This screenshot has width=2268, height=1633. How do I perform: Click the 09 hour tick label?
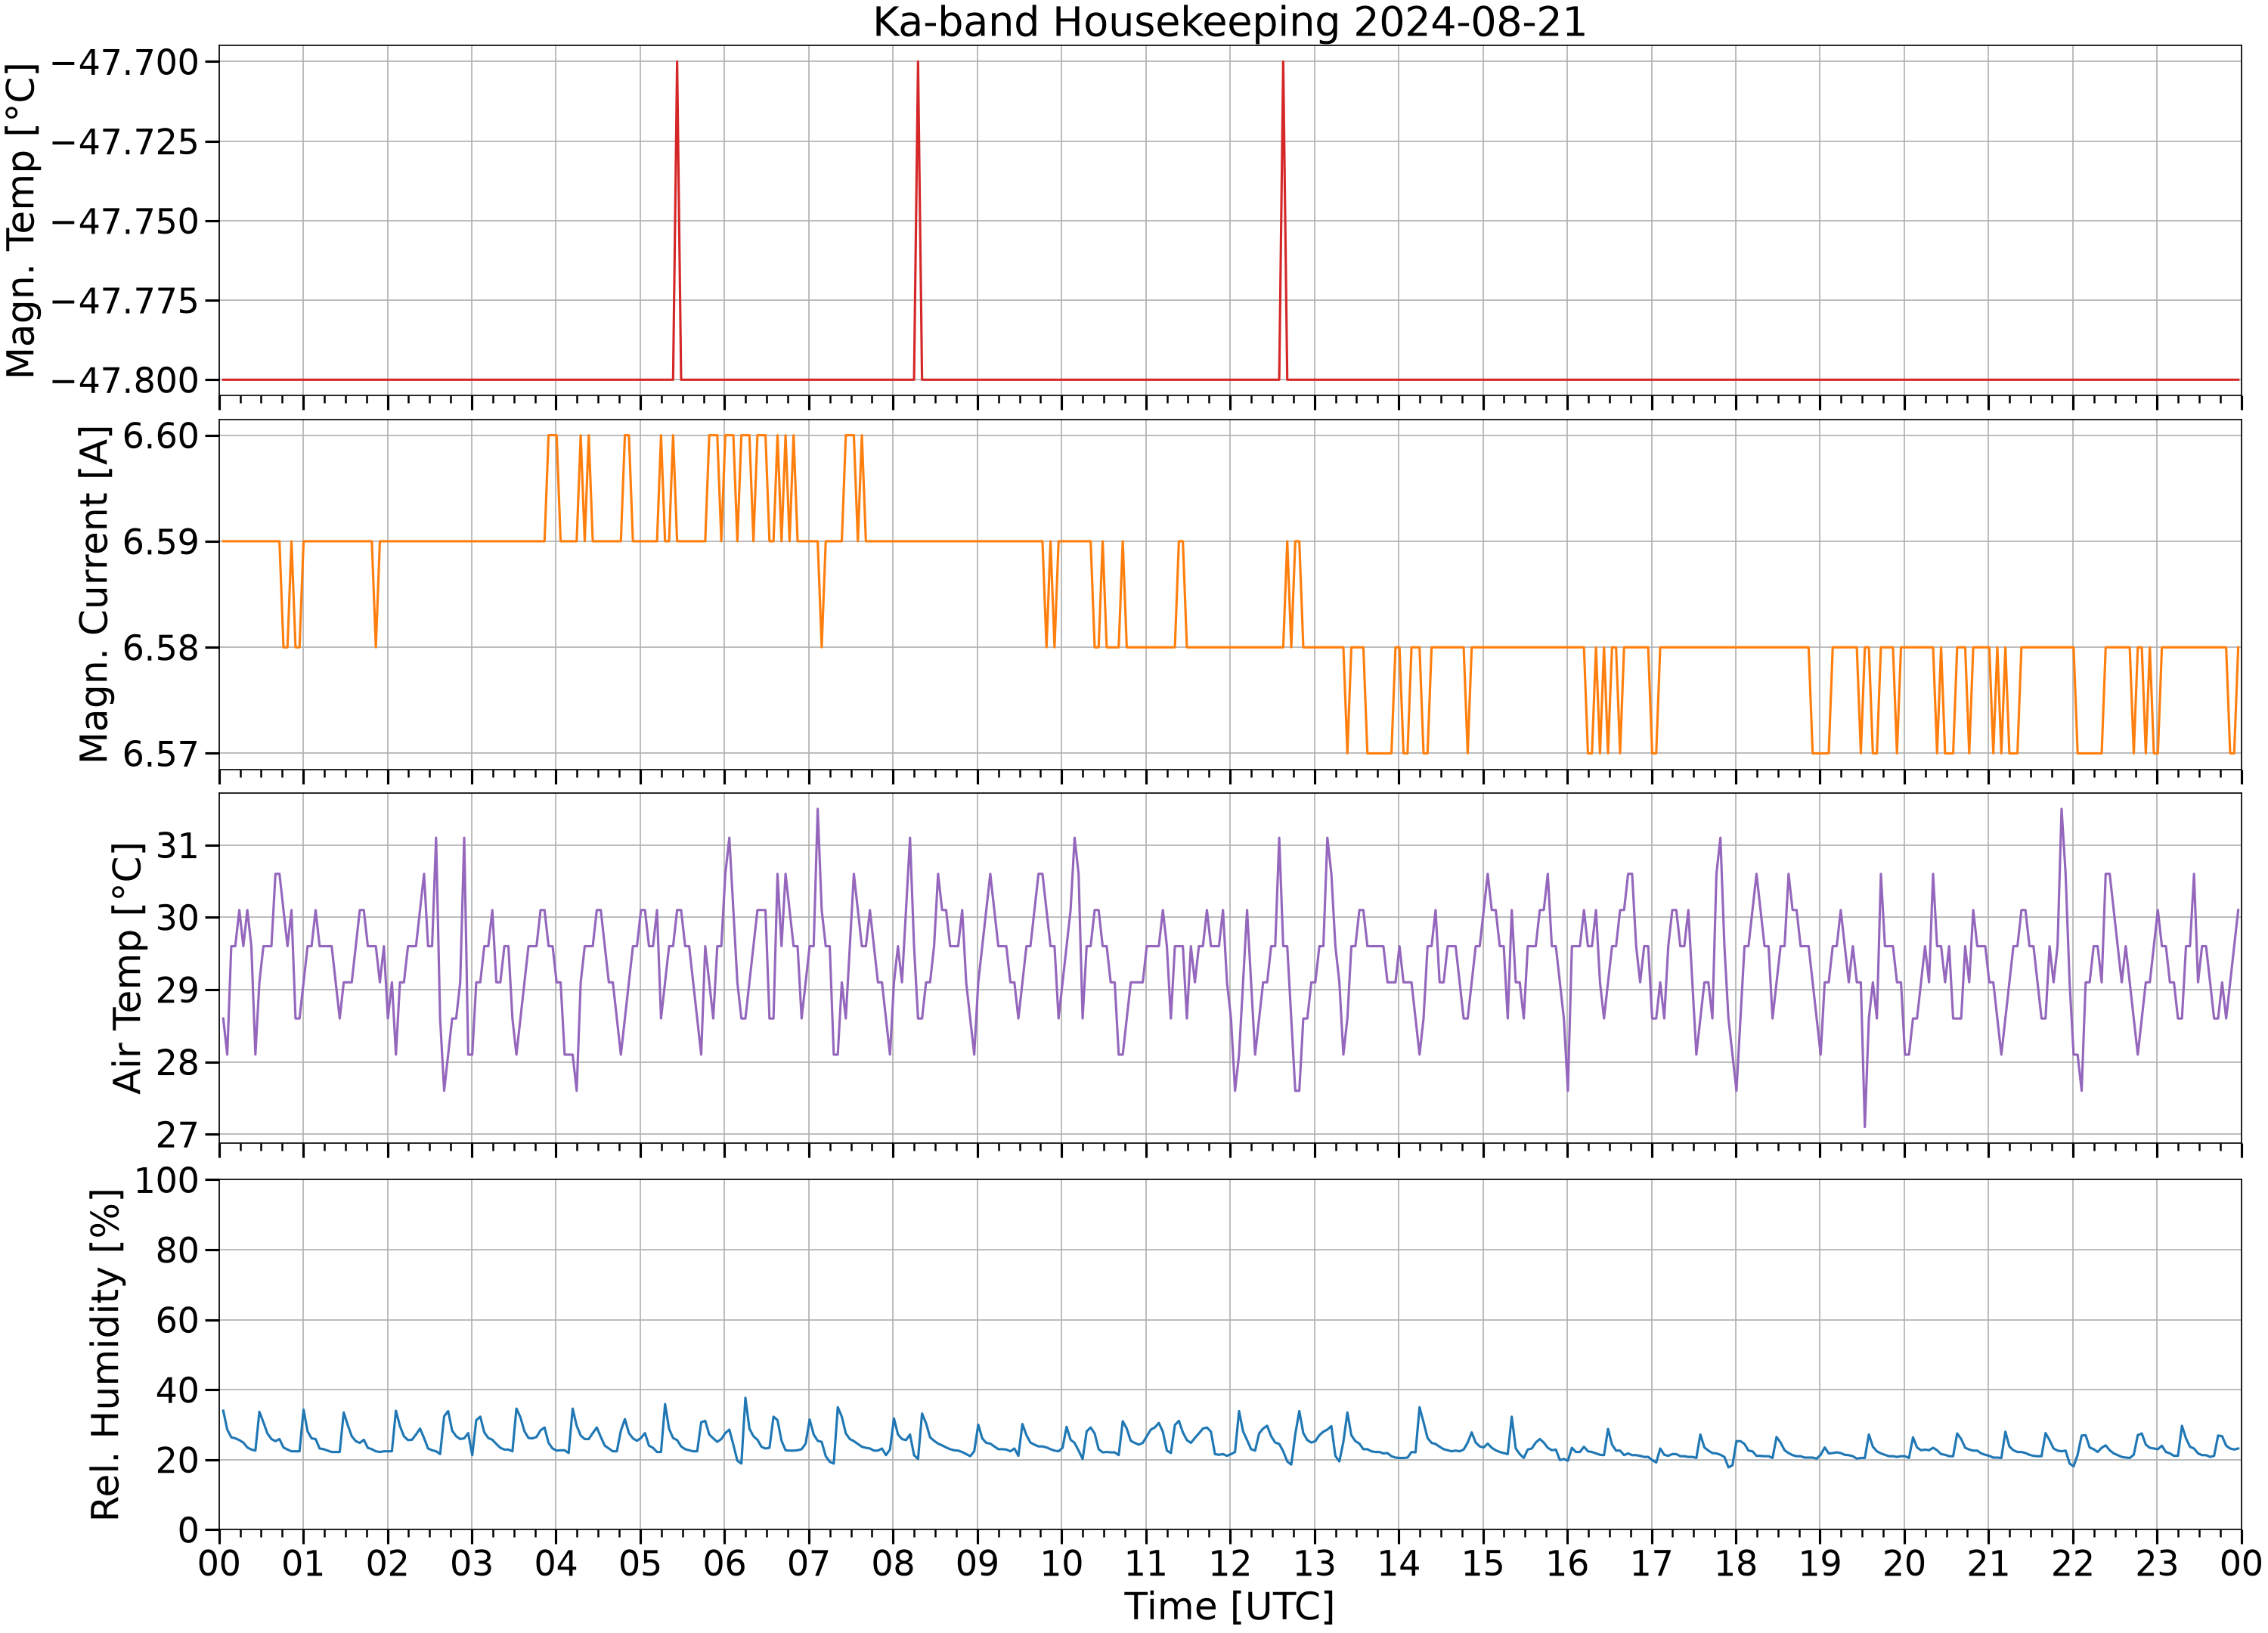click(x=977, y=1563)
